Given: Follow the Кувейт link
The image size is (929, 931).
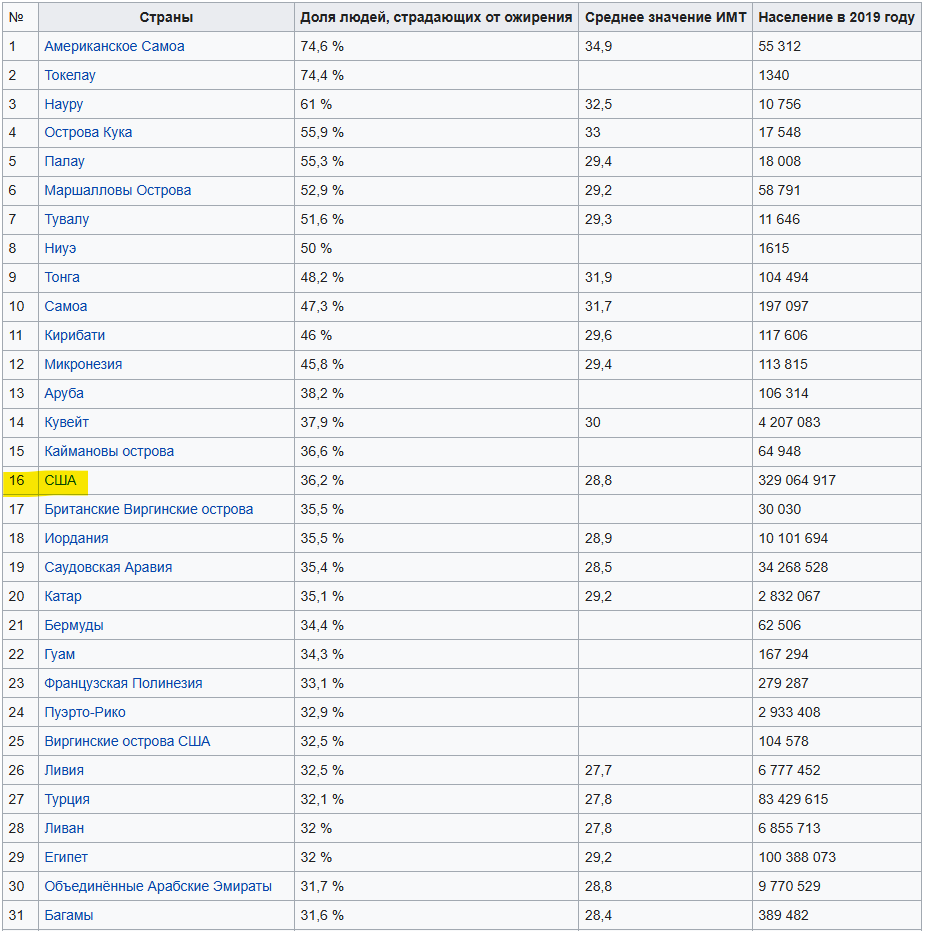Looking at the screenshot, I should (67, 422).
